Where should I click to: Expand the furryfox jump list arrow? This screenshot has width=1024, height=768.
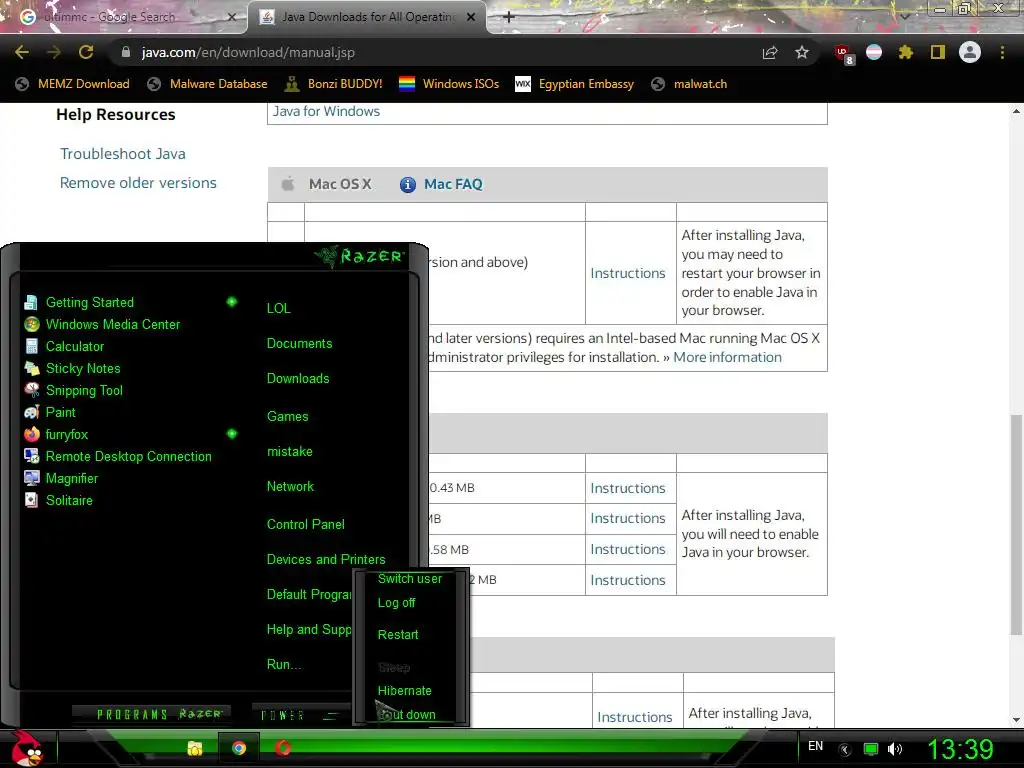tap(232, 434)
